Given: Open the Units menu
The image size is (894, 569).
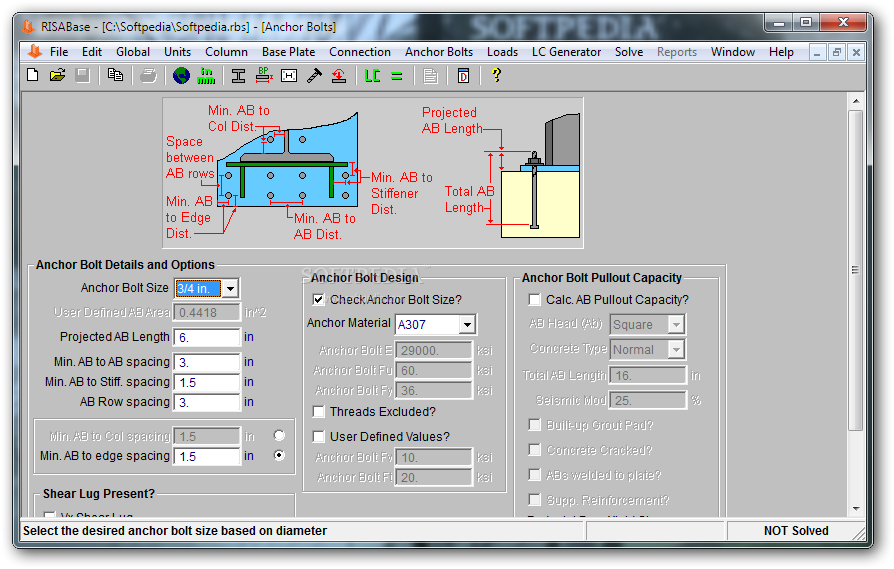Looking at the screenshot, I should point(178,52).
